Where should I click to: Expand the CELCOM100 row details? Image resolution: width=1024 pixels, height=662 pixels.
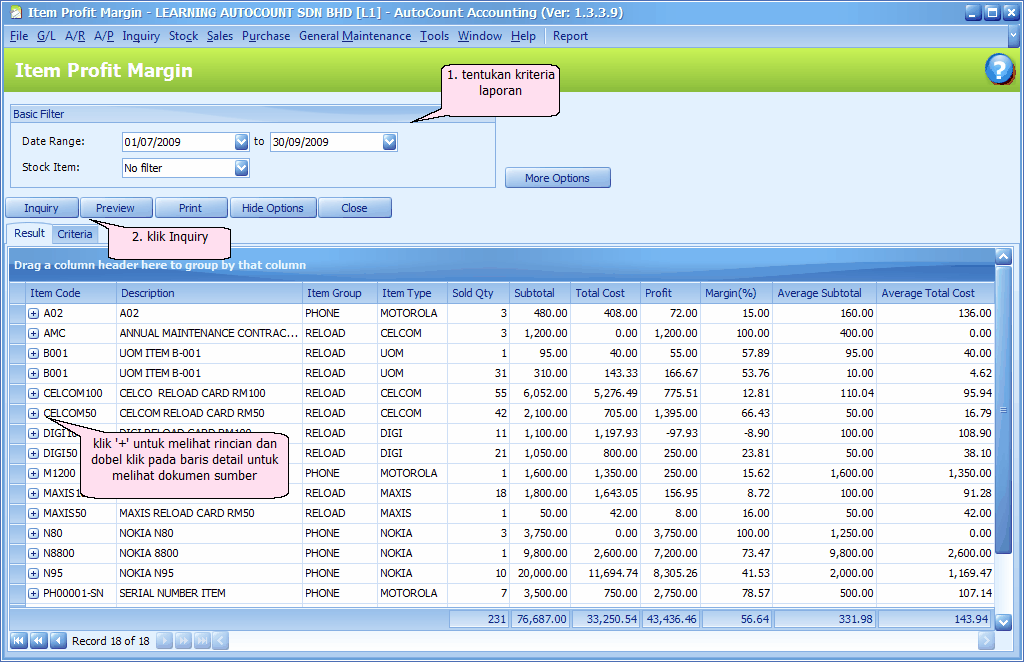pos(32,393)
